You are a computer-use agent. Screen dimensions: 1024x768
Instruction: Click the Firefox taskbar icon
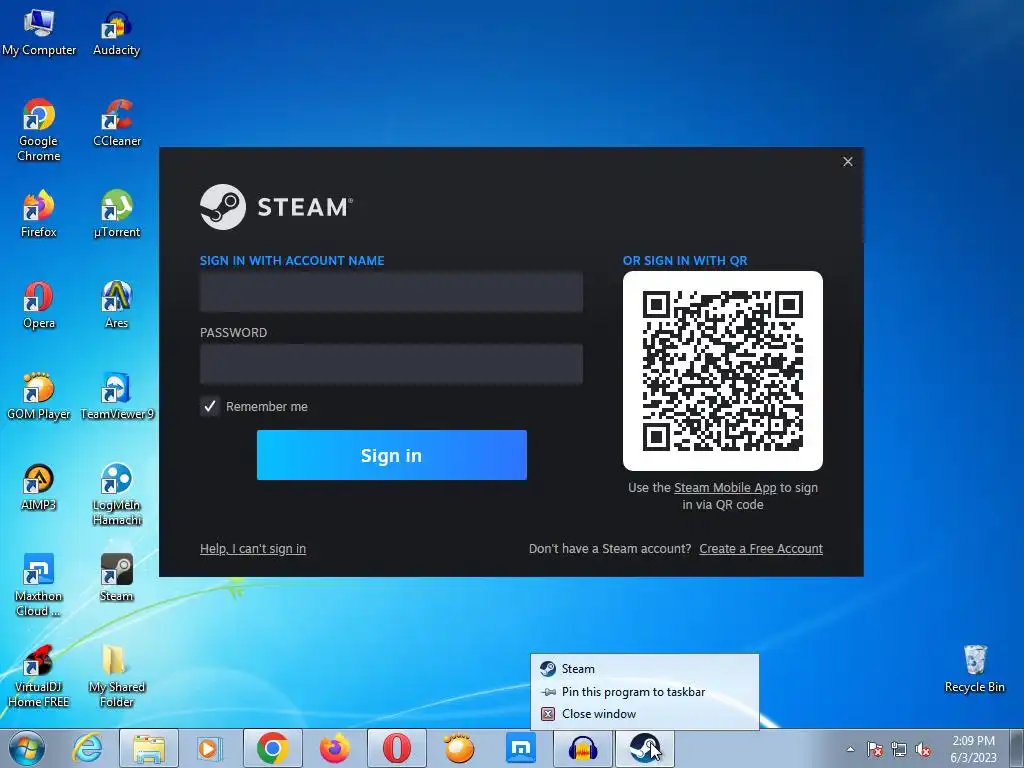tap(334, 748)
